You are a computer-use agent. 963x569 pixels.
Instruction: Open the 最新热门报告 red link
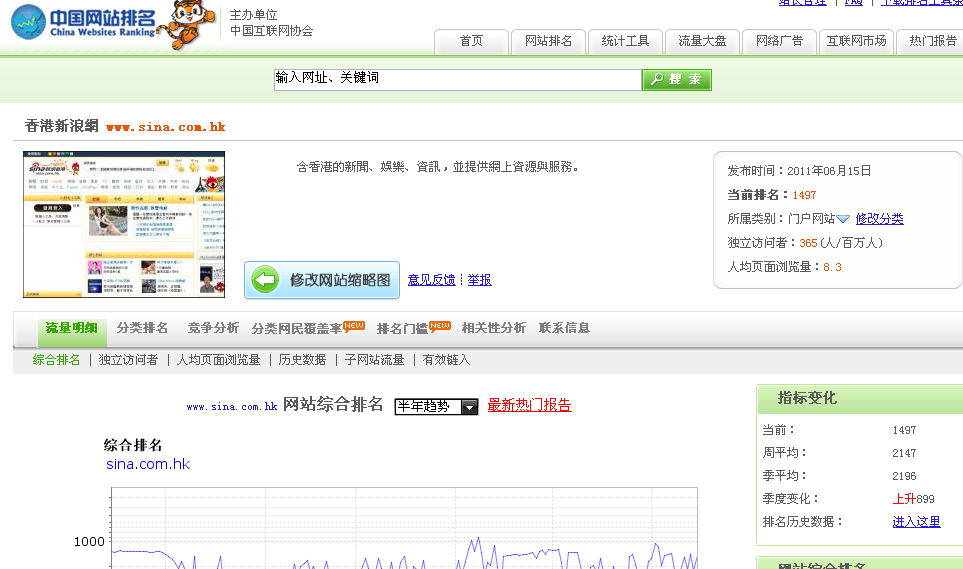[529, 406]
